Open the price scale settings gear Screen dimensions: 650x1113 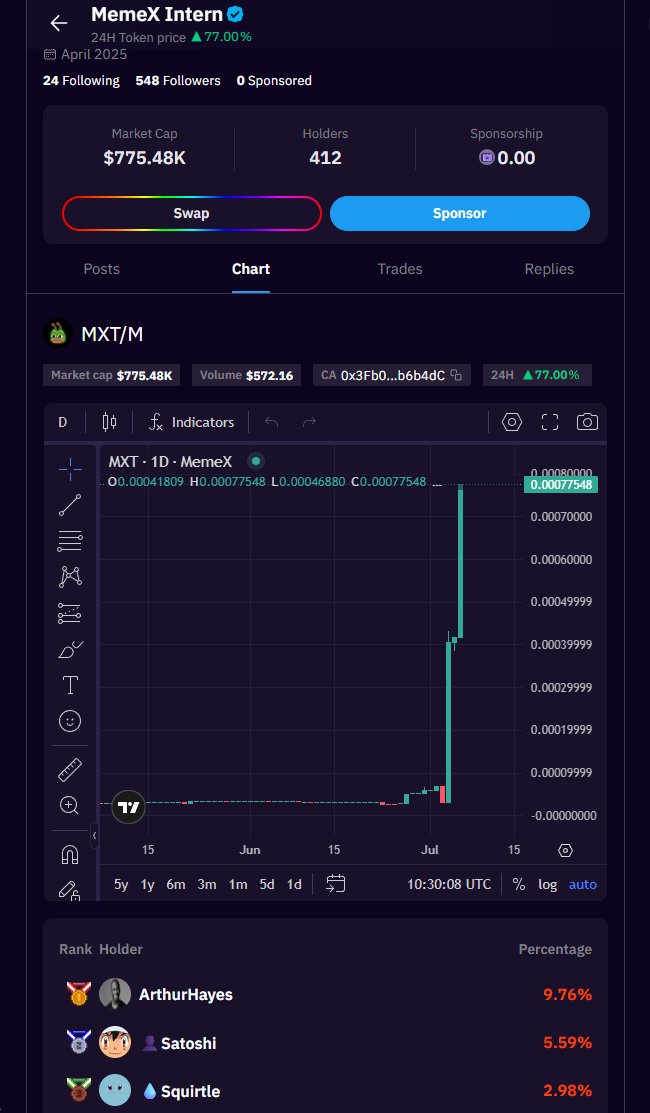point(566,850)
